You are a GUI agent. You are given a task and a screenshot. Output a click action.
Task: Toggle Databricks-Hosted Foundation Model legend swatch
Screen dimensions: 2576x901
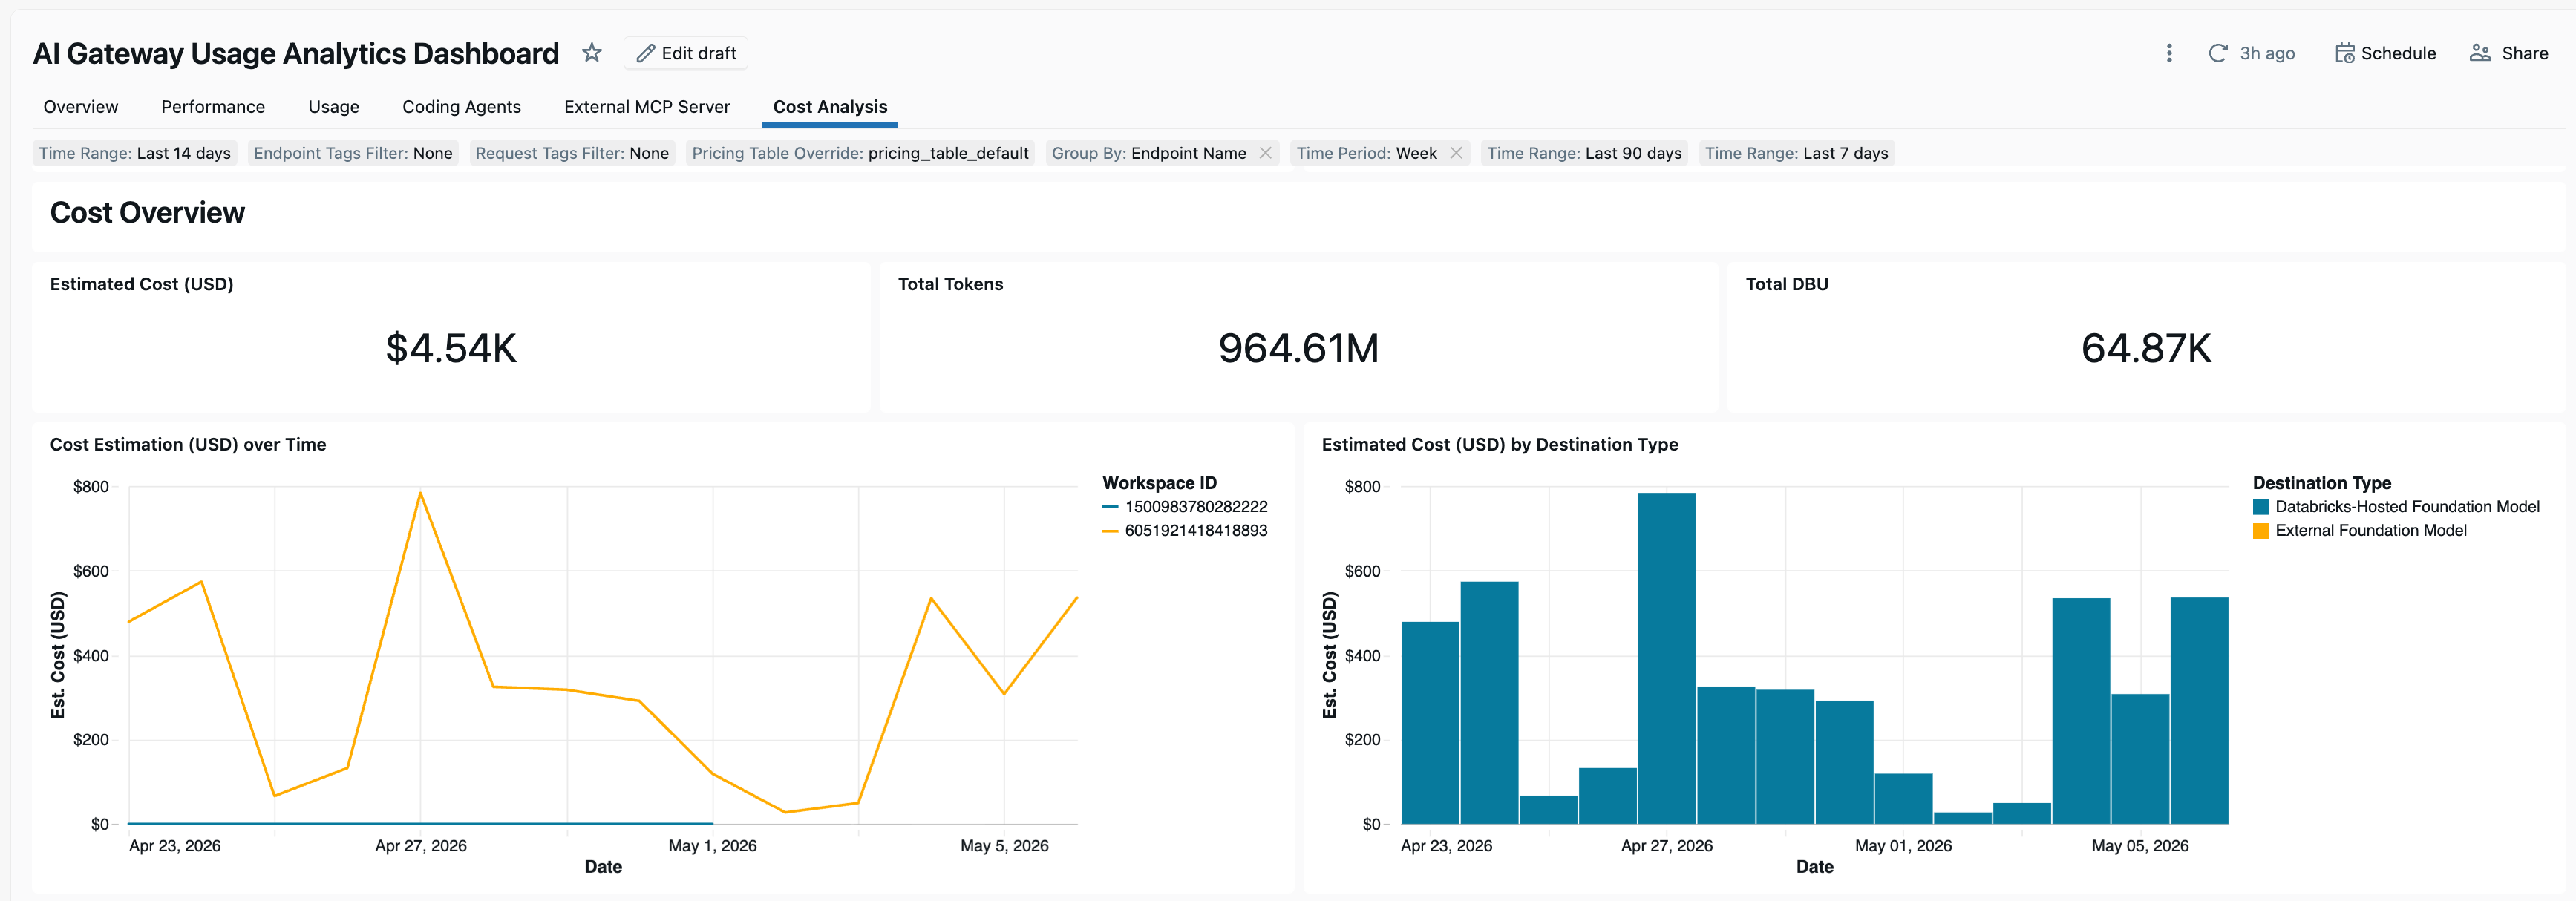click(x=2260, y=507)
